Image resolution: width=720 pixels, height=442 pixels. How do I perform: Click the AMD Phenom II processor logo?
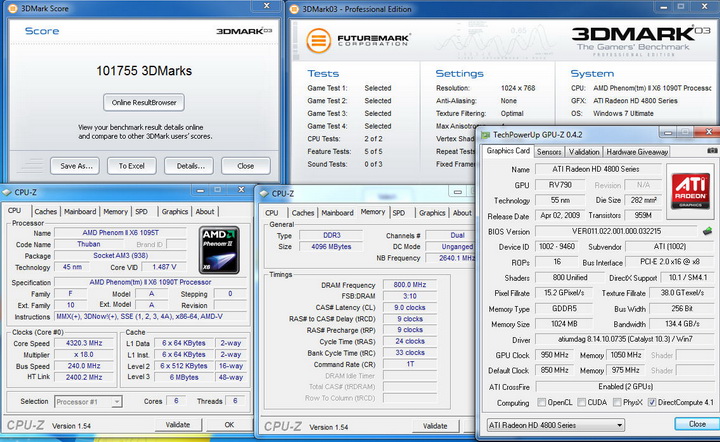coord(219,250)
